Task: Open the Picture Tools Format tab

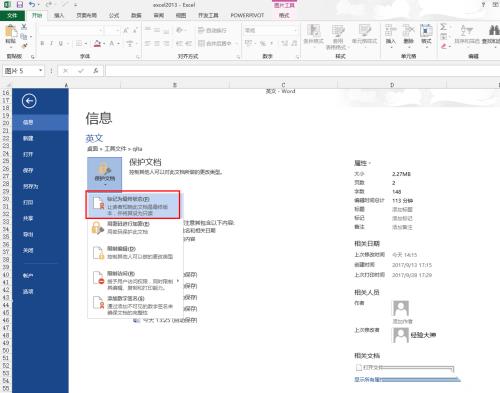Action: [284, 15]
